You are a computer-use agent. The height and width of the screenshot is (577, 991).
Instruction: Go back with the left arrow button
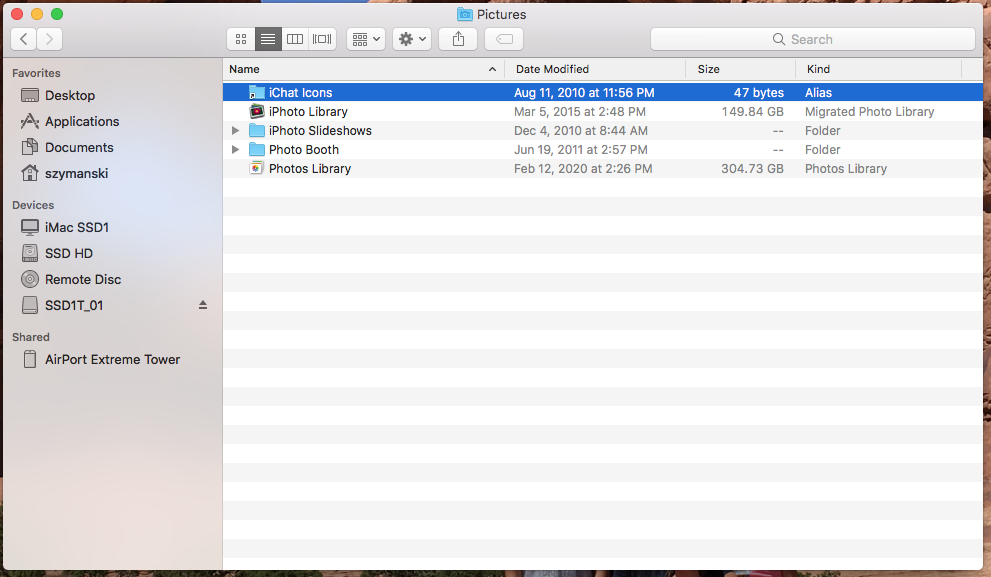pyautogui.click(x=23, y=39)
